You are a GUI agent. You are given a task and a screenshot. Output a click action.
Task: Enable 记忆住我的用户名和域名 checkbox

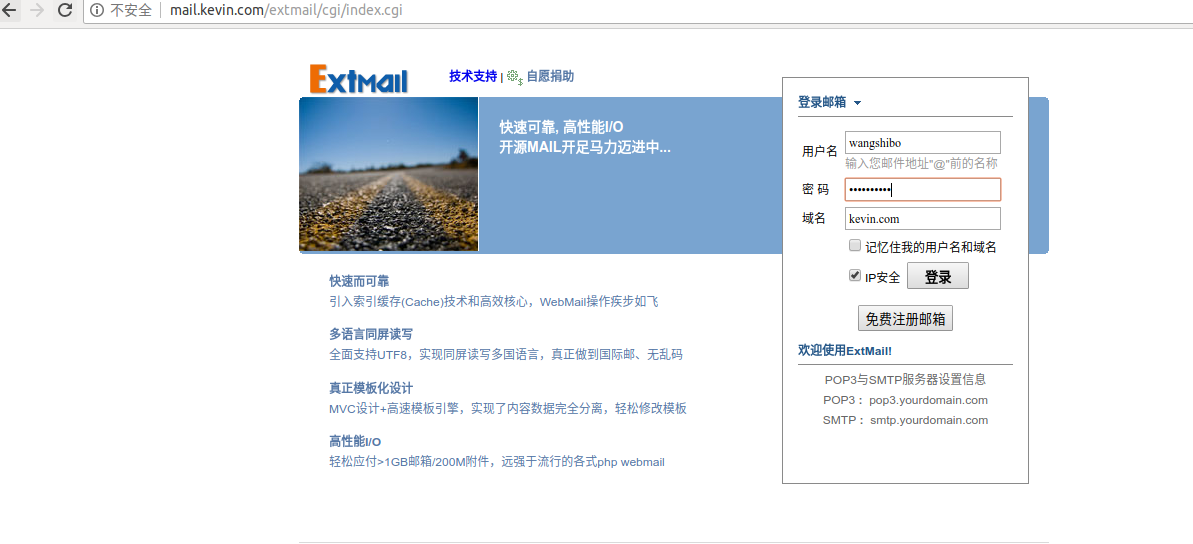(855, 246)
